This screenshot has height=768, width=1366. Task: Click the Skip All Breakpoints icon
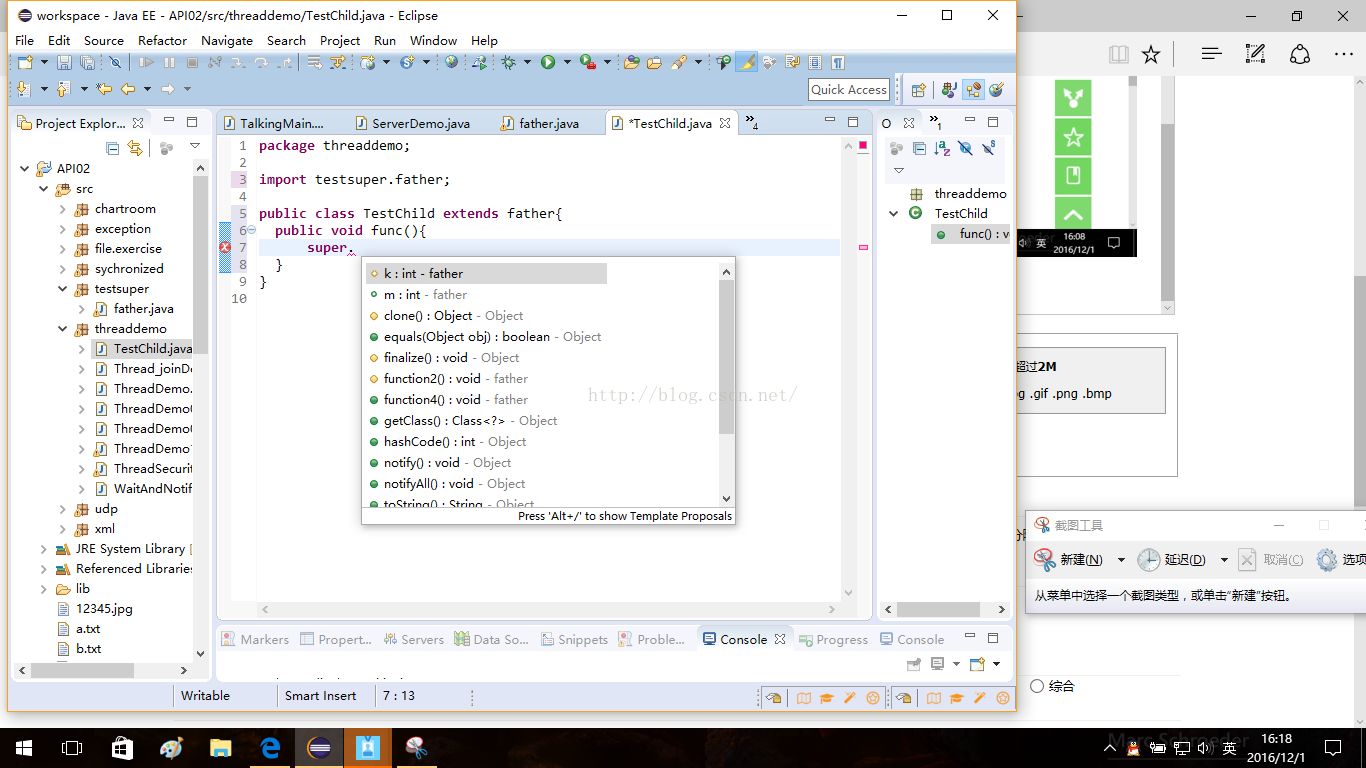(115, 62)
